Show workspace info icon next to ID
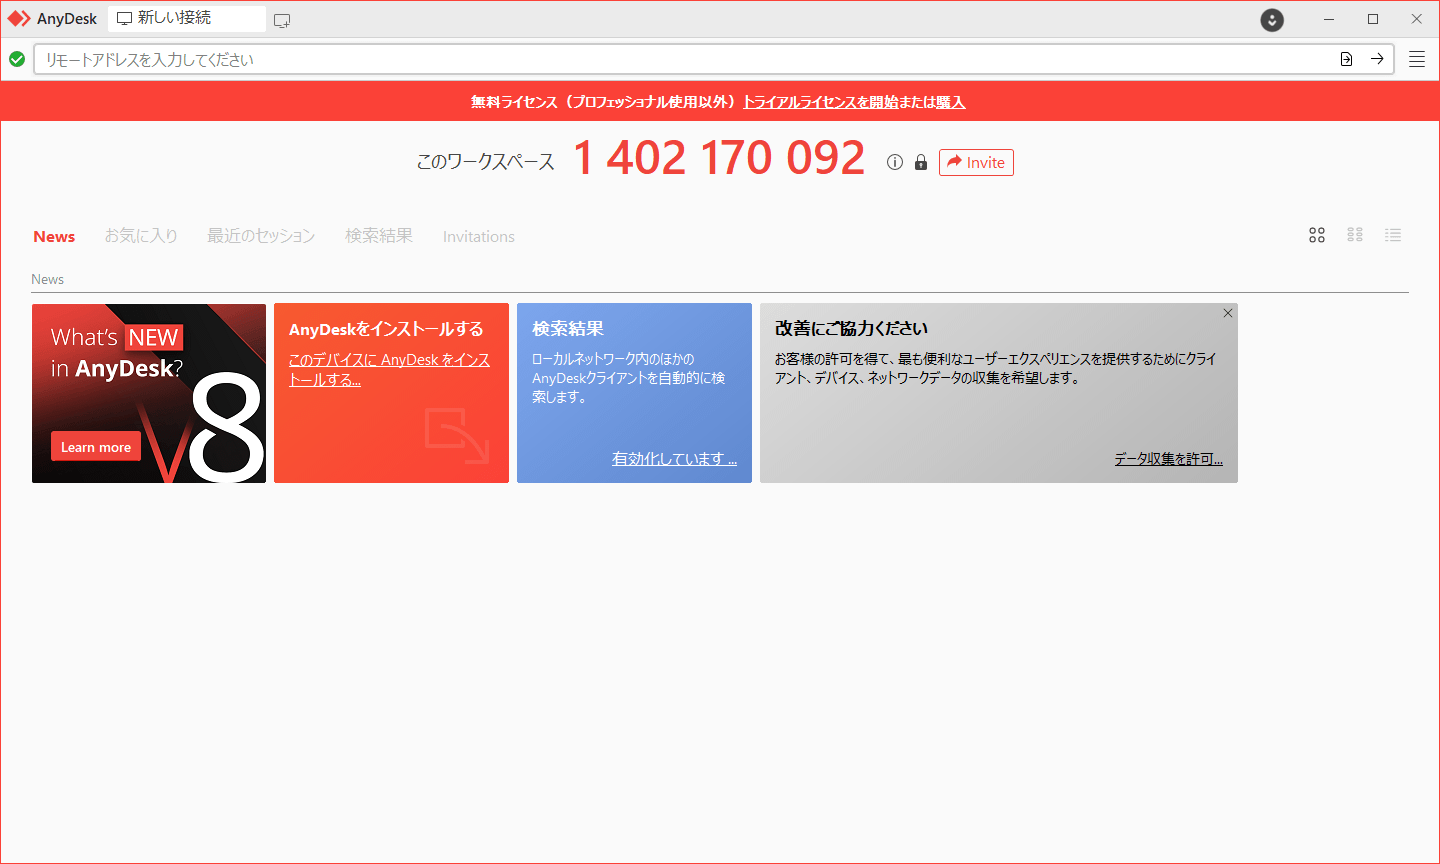The image size is (1440, 864). coord(895,162)
